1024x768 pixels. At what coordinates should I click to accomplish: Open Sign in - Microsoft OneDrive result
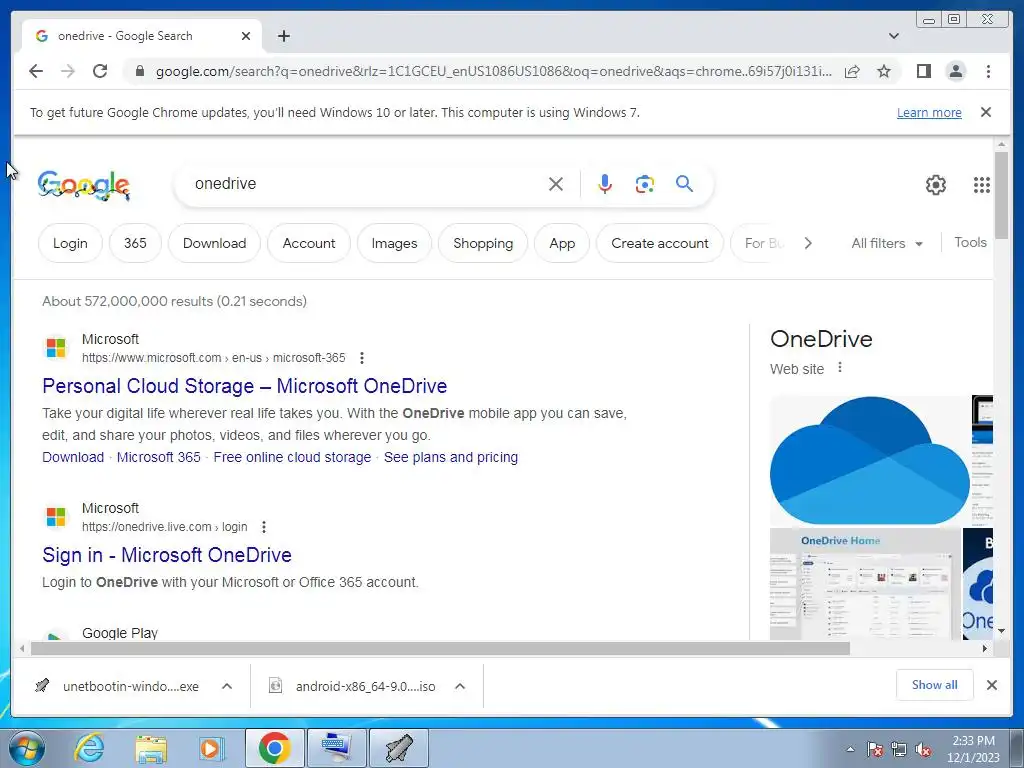point(167,555)
